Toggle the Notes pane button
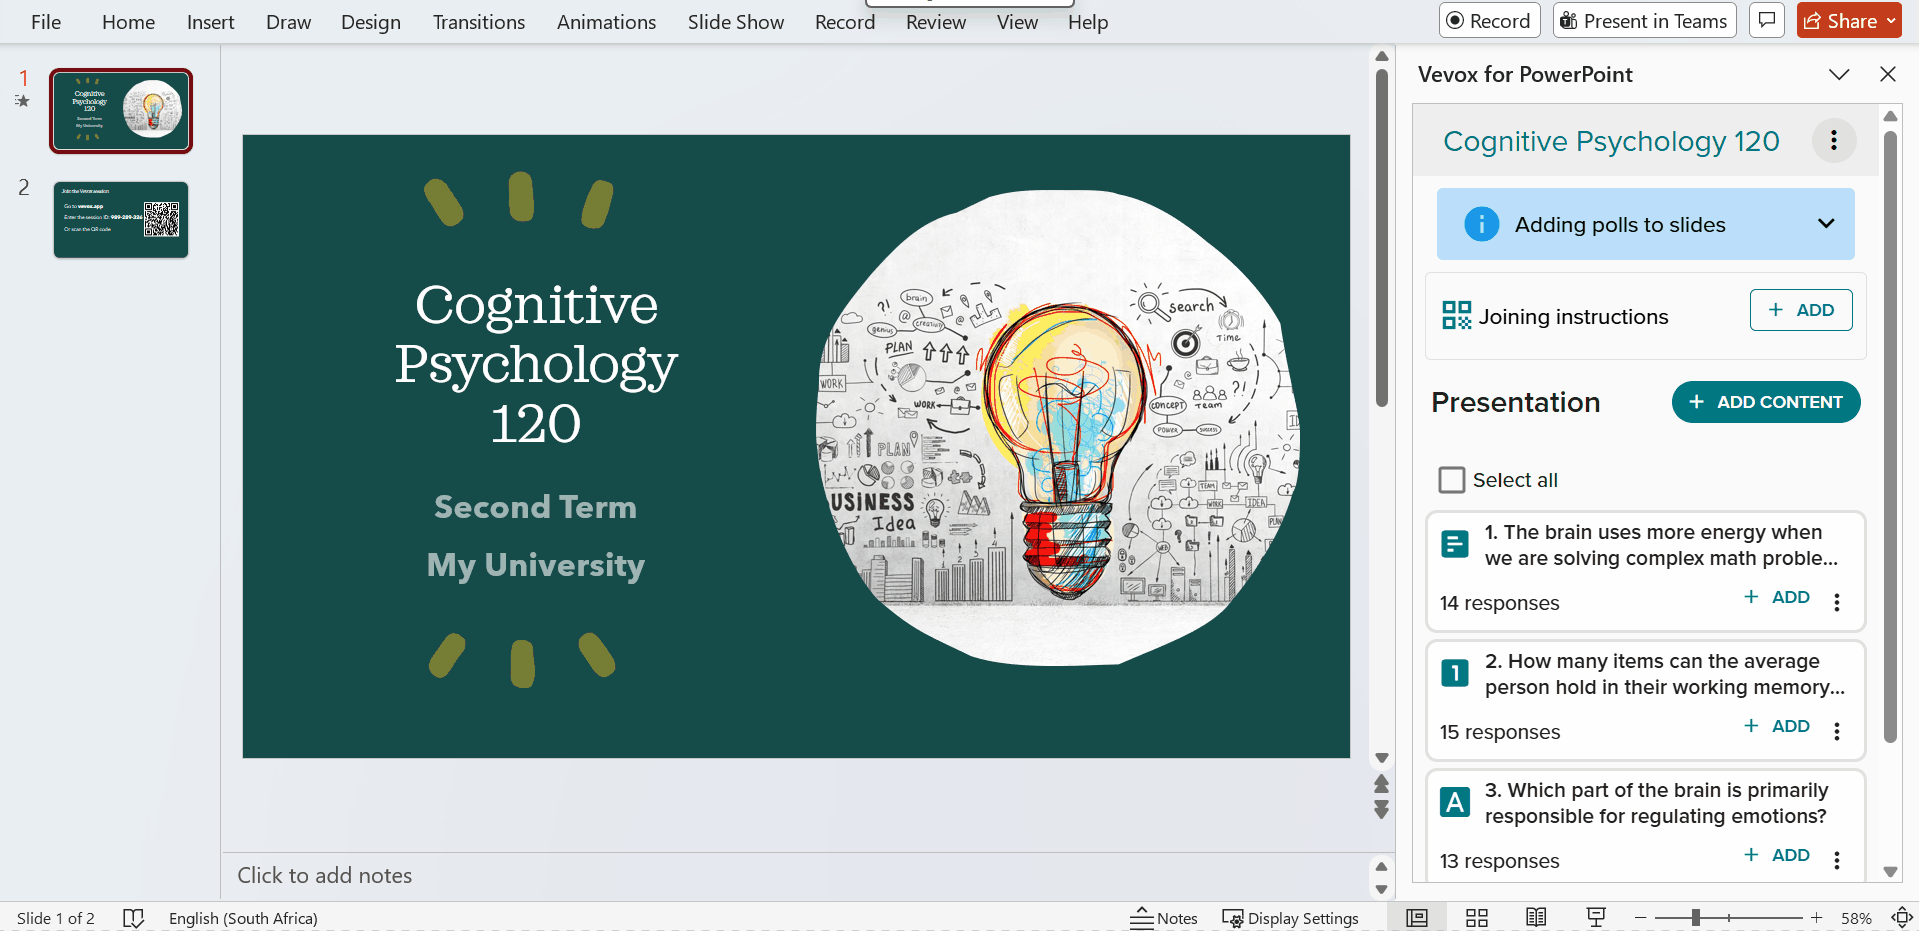 coord(1163,918)
